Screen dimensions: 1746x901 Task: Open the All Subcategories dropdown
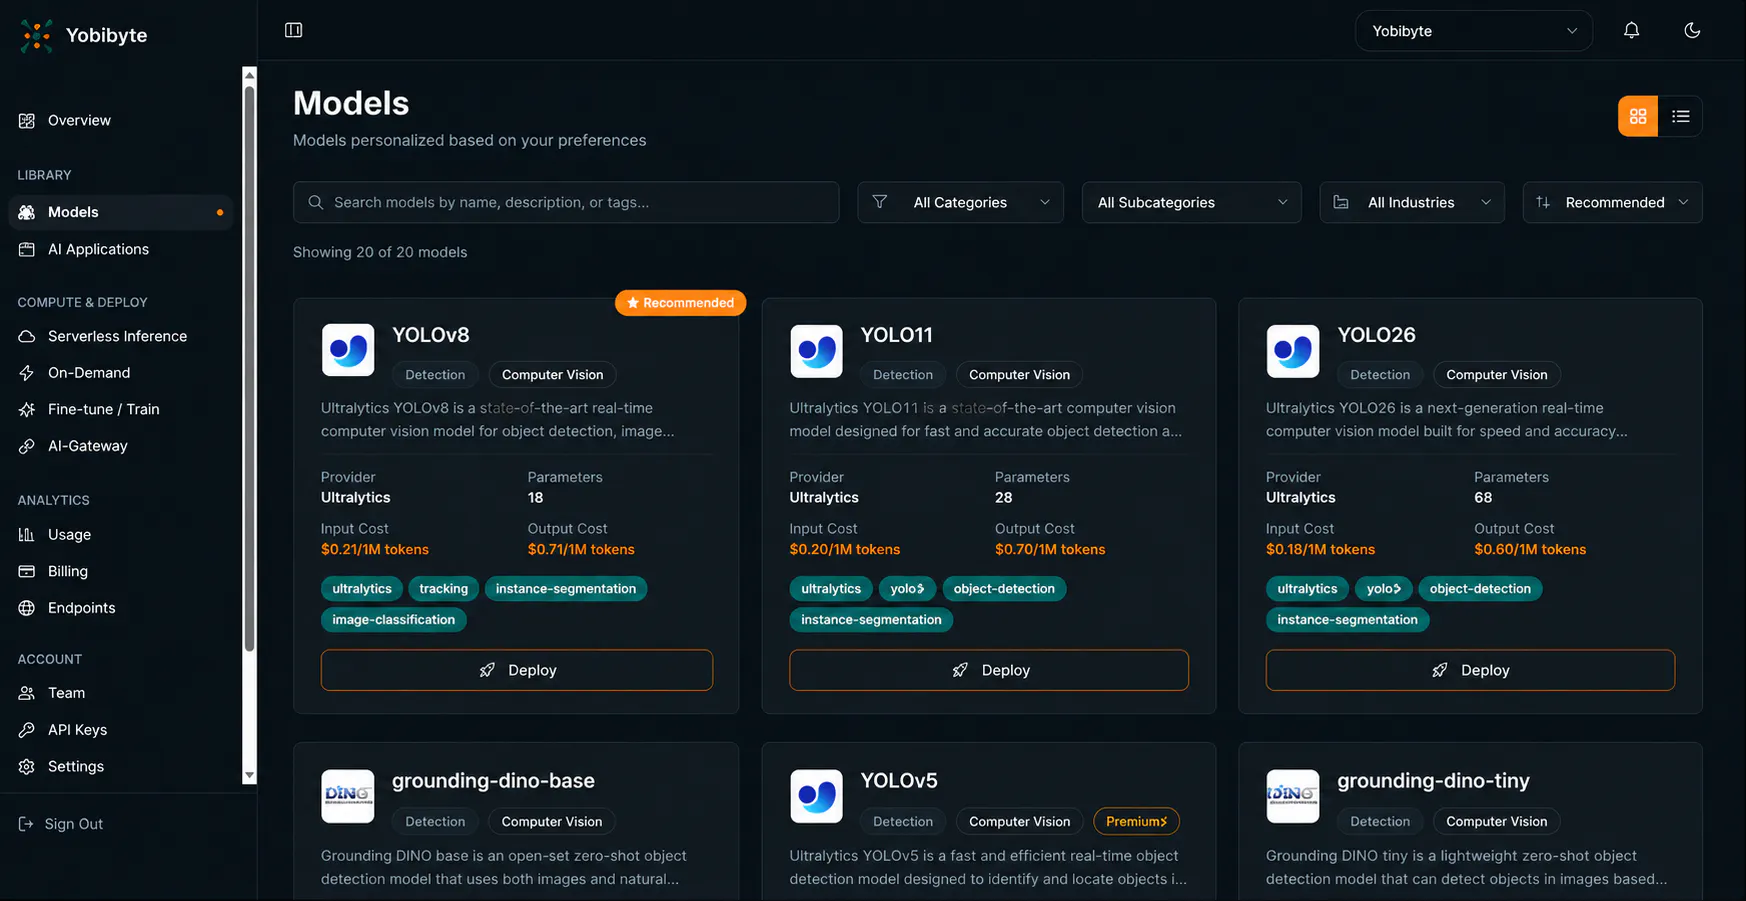point(1192,202)
